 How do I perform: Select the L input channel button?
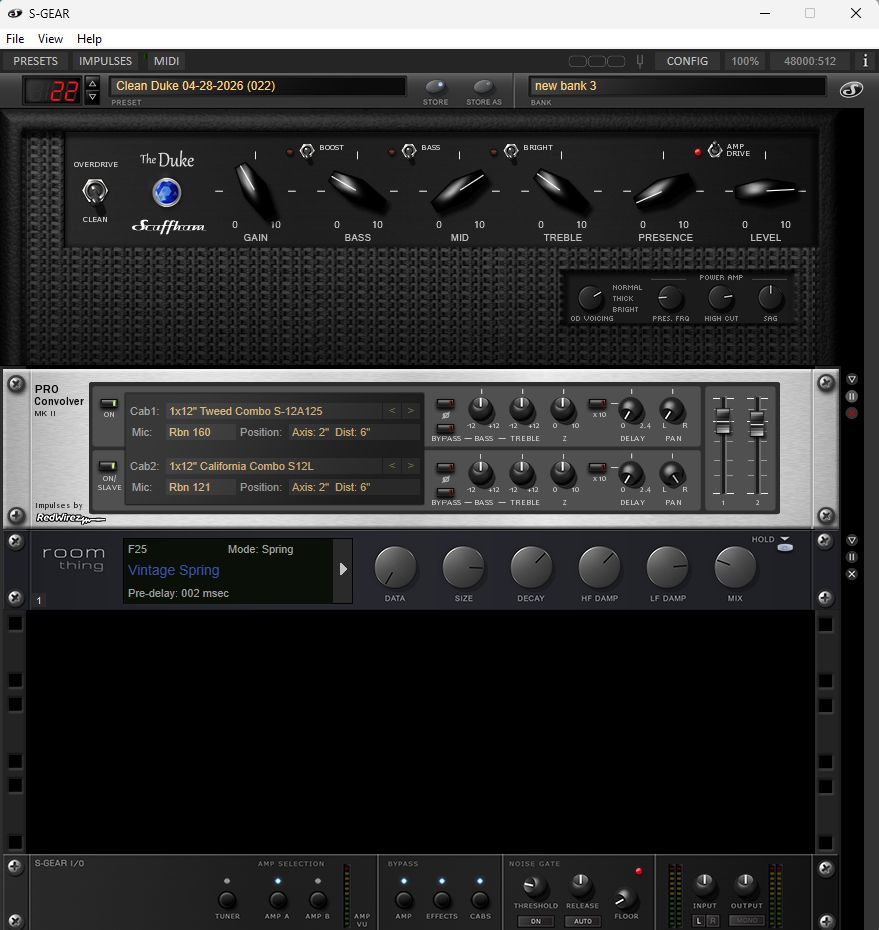699,921
